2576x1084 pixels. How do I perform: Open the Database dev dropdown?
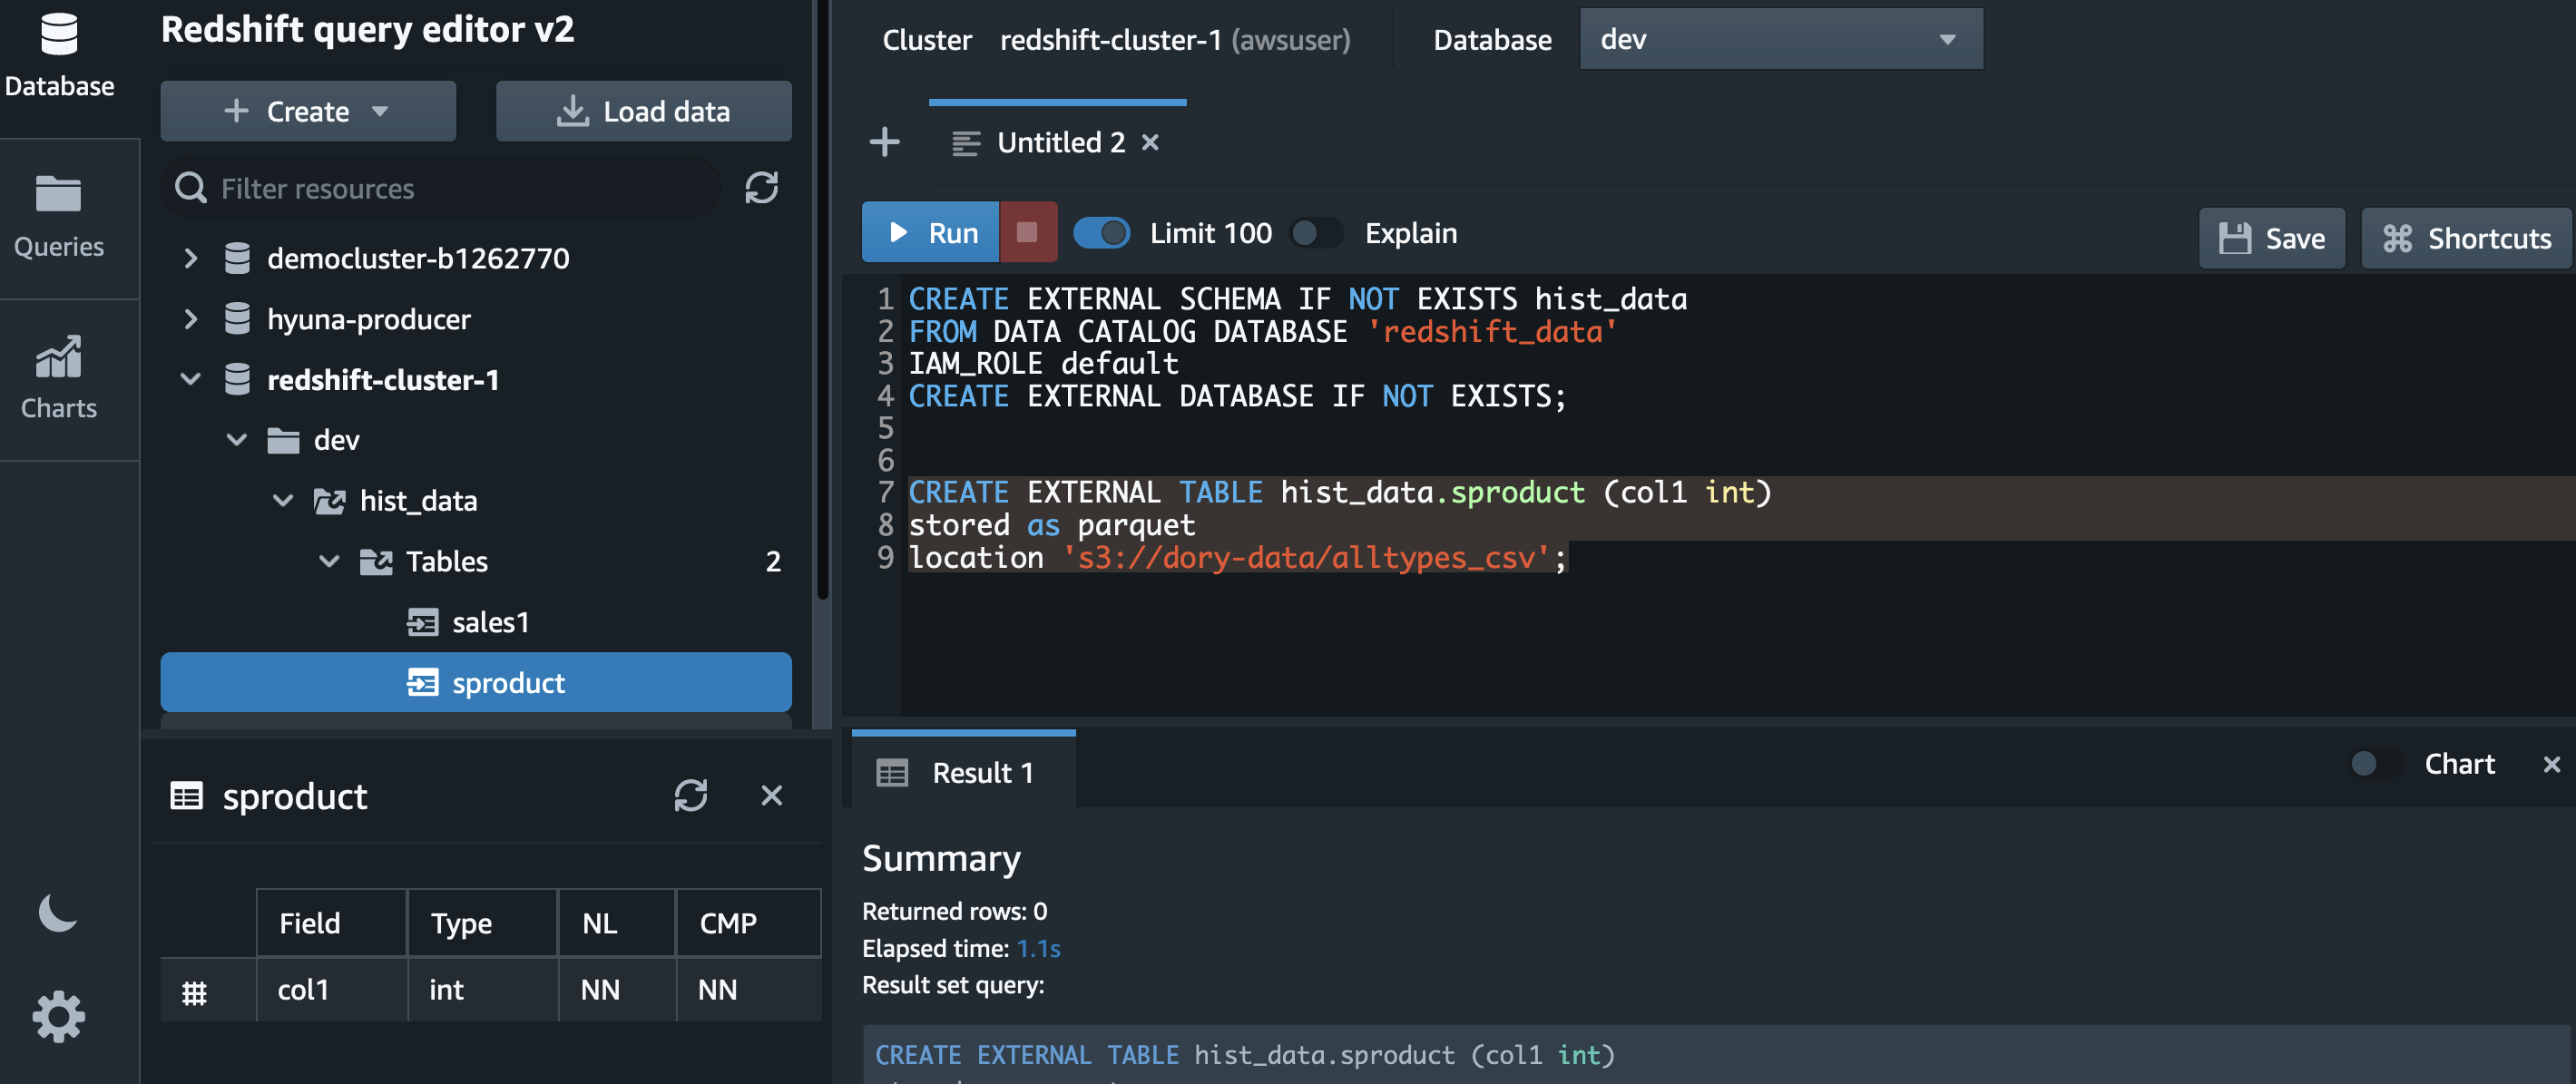pos(1780,40)
